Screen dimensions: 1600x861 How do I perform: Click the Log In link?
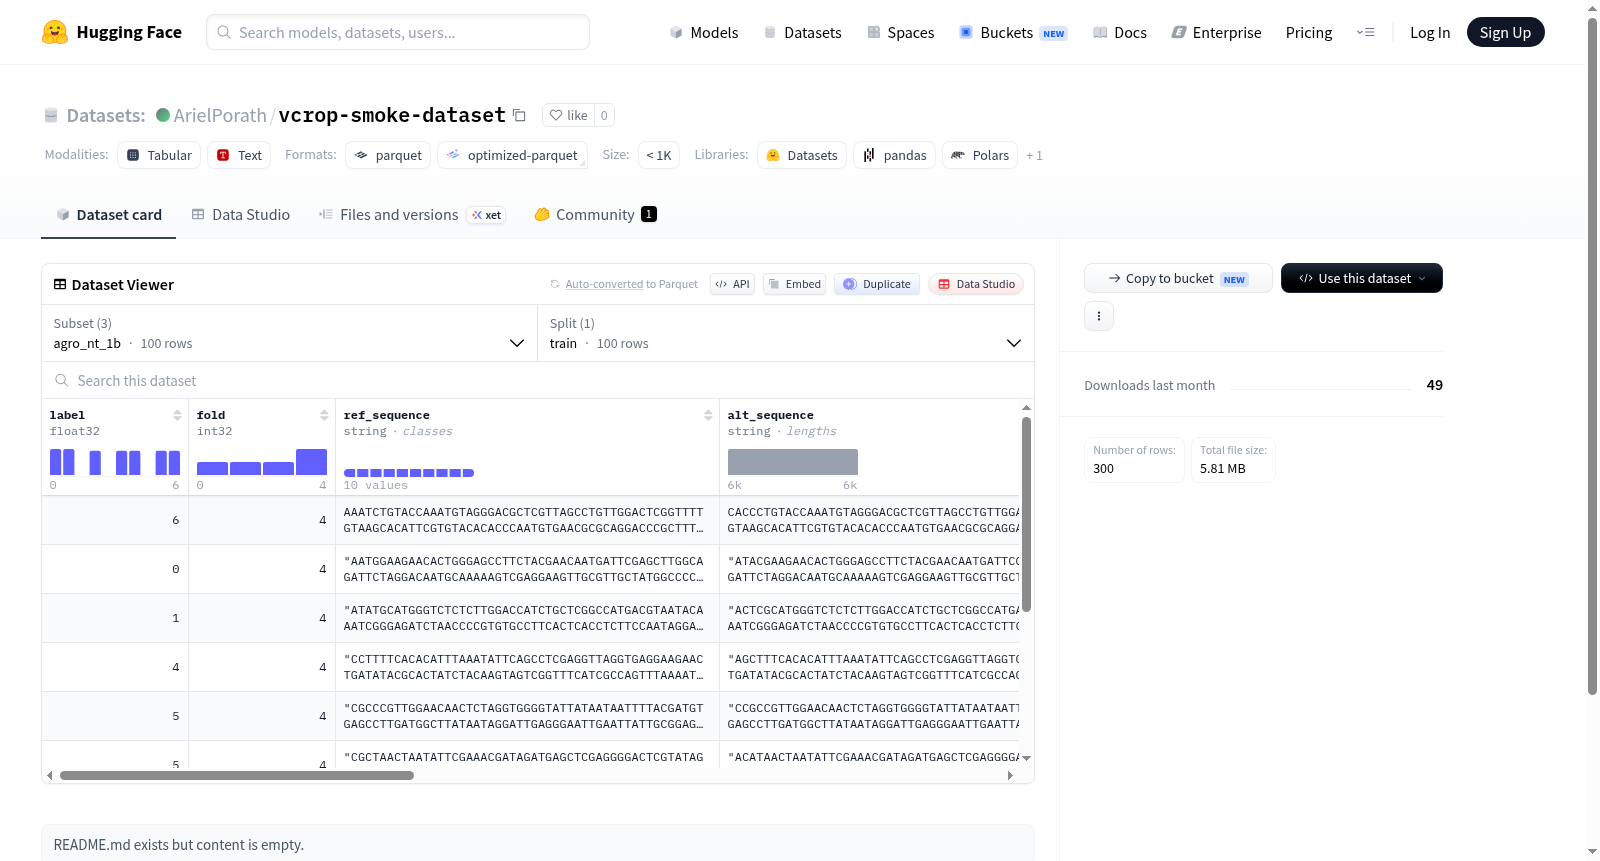click(x=1430, y=33)
